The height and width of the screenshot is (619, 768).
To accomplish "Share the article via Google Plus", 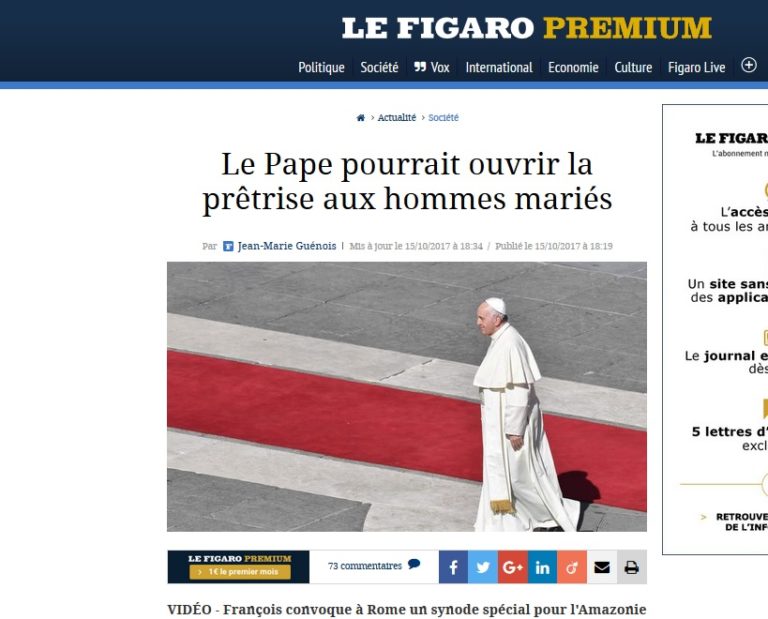I will coord(513,567).
